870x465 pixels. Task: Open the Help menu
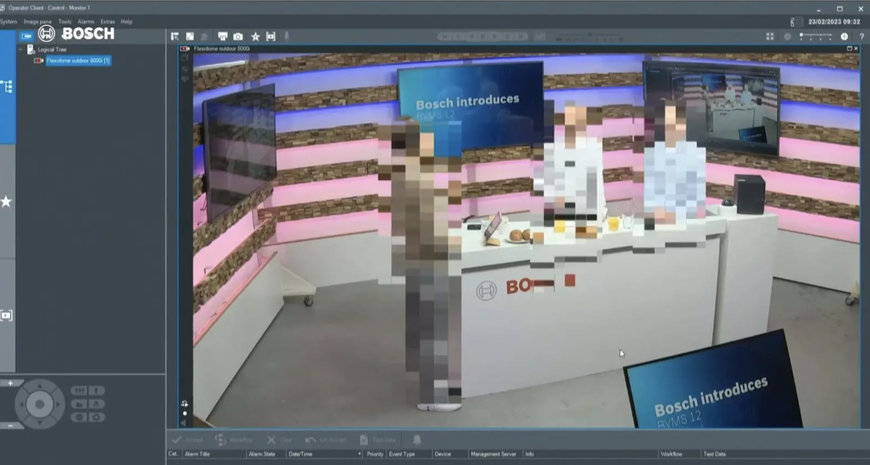pos(127,22)
